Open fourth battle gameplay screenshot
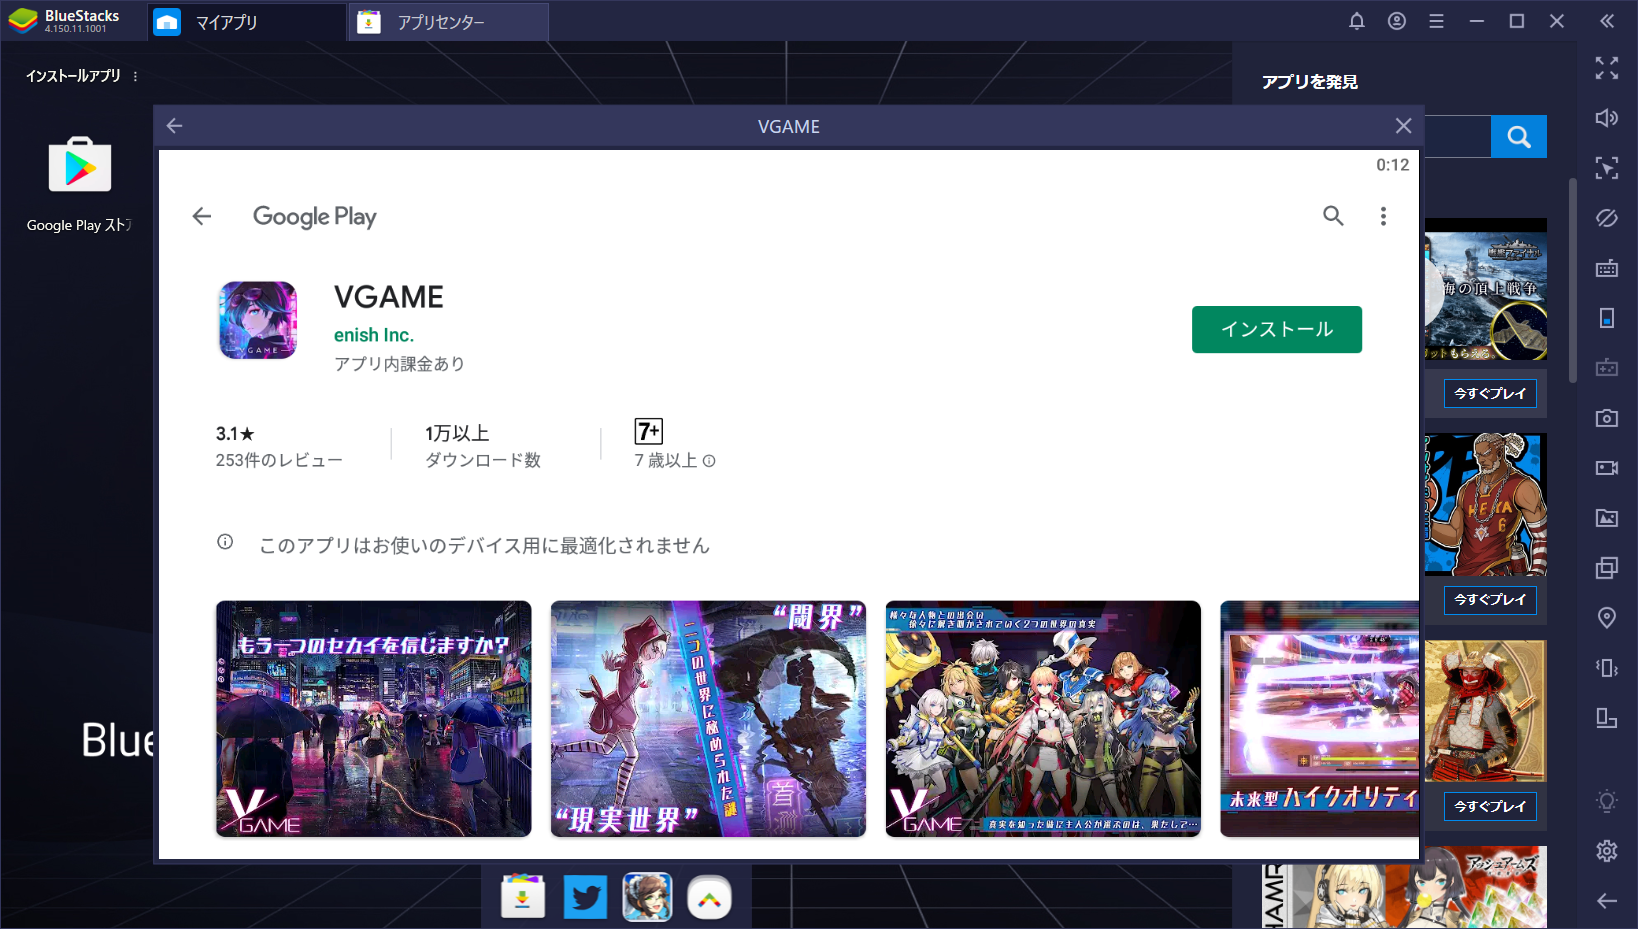1638x929 pixels. [1319, 718]
